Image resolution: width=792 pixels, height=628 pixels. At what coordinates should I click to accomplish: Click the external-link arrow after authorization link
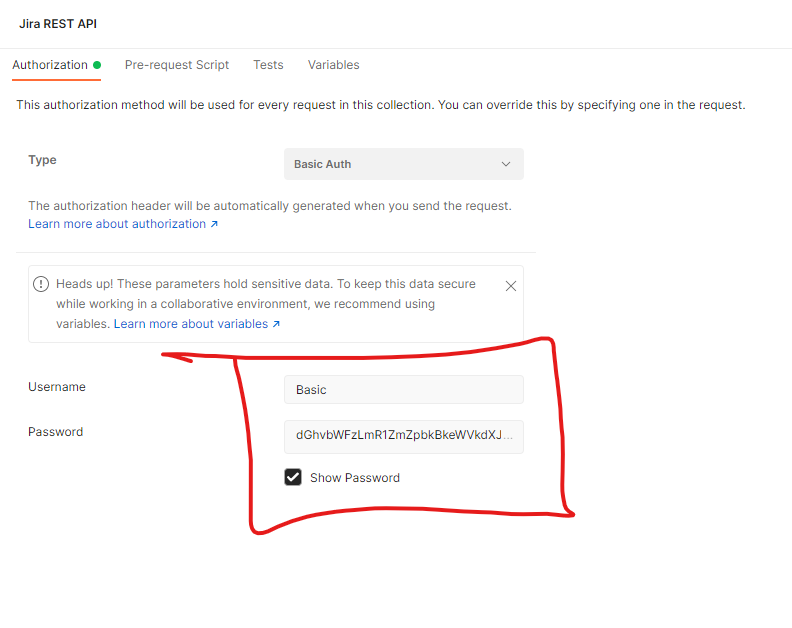click(x=214, y=224)
